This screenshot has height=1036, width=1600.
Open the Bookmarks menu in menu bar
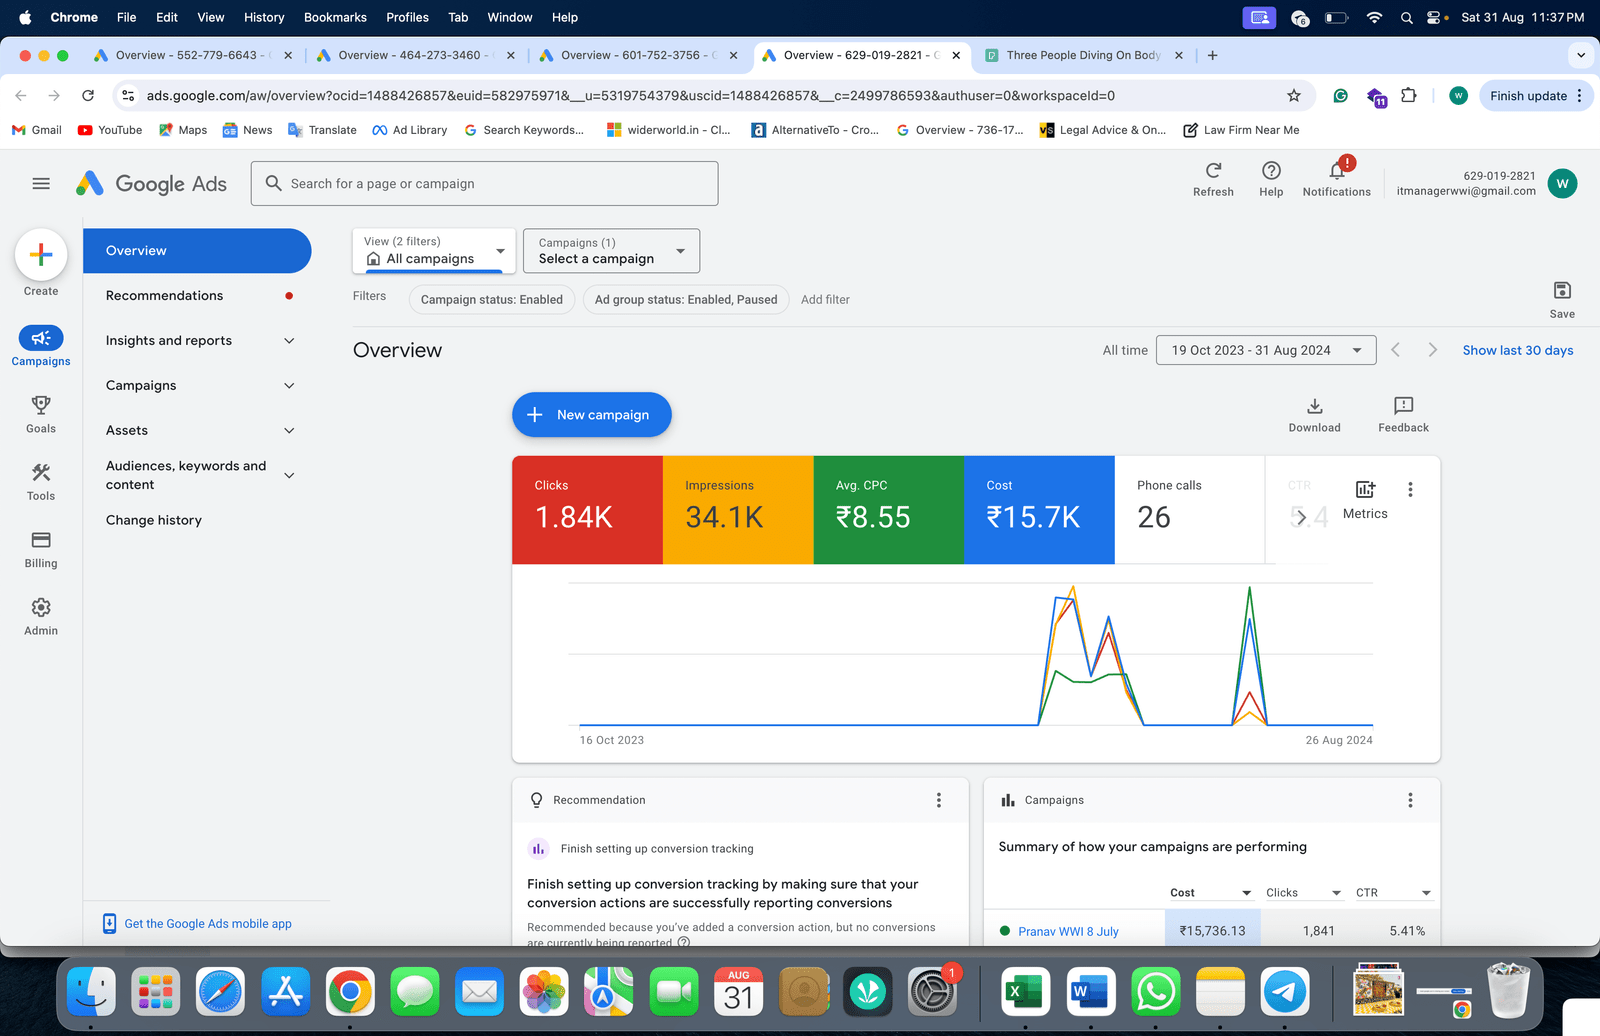pos(335,17)
